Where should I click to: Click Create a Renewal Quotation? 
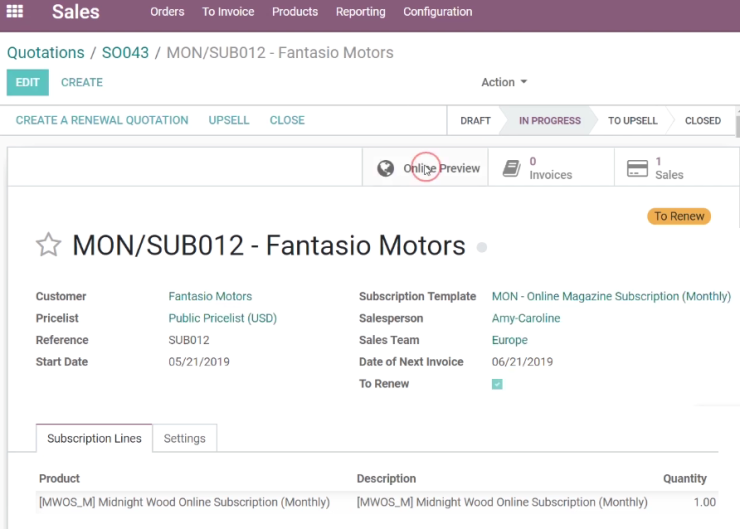(102, 120)
